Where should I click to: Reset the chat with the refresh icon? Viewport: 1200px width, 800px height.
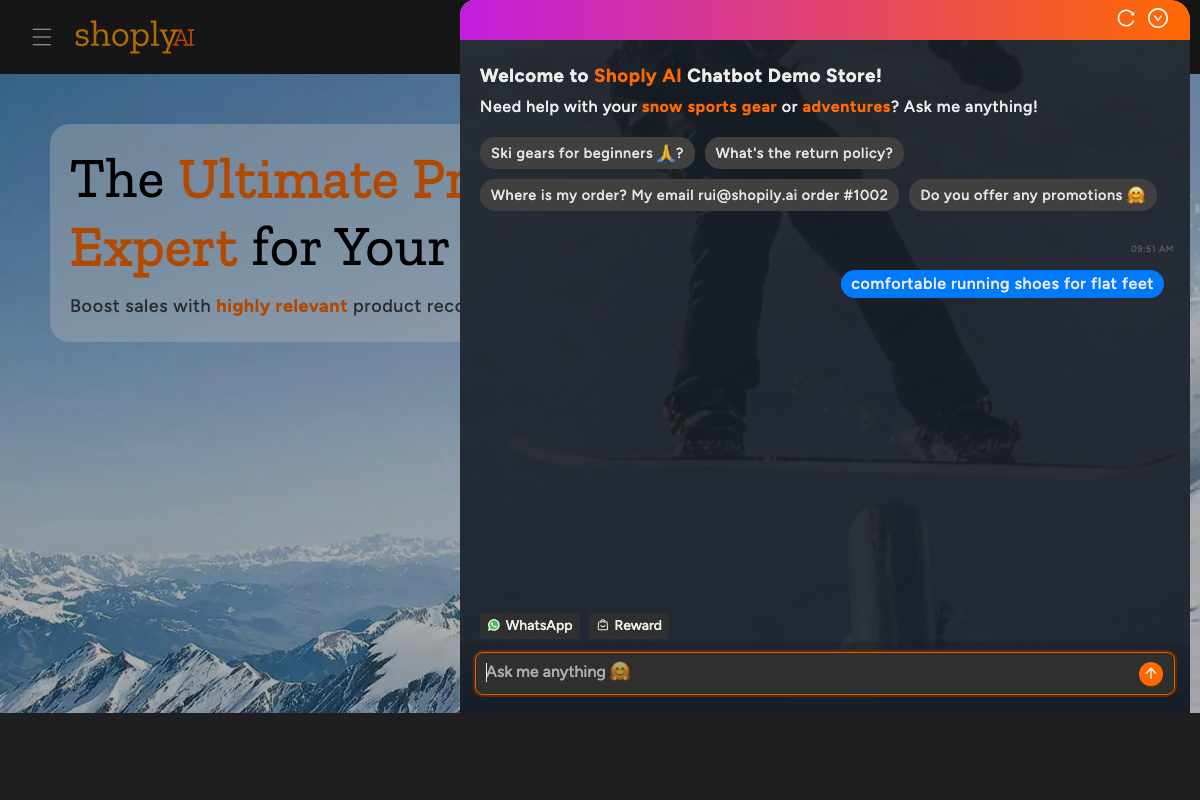tap(1126, 18)
